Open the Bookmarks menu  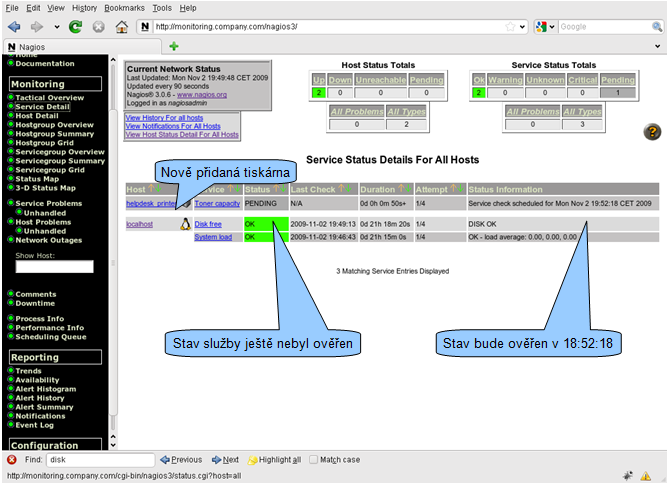[124, 8]
